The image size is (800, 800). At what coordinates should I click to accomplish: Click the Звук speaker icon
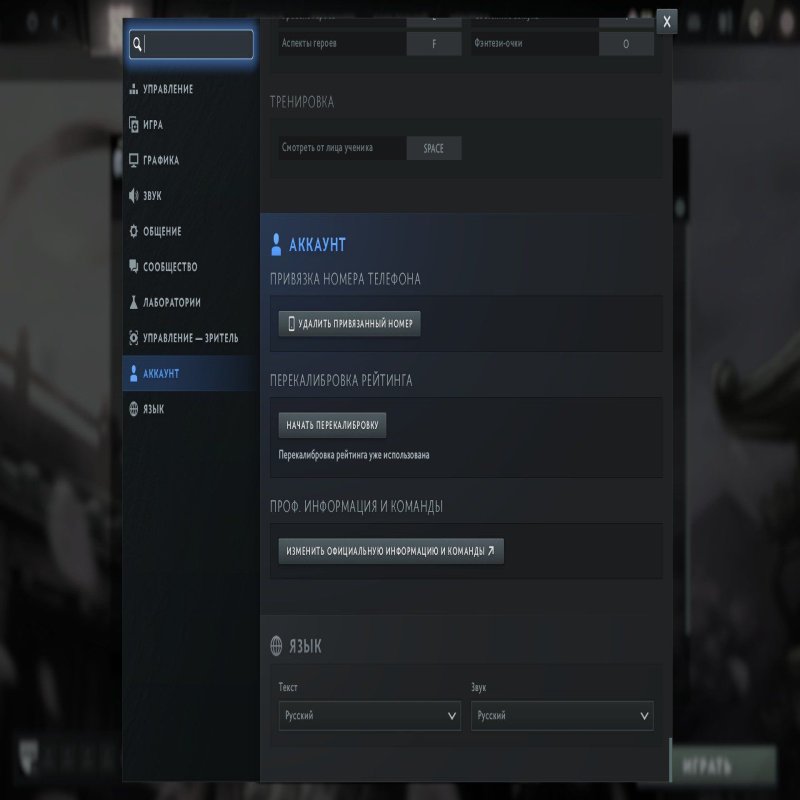(133, 196)
